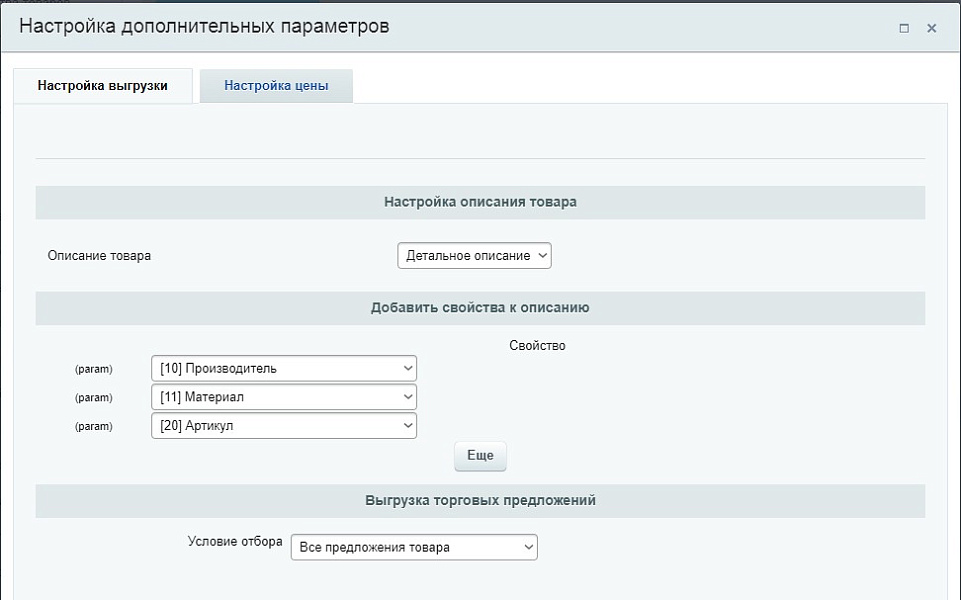Open the "Все предложения товара" selection dropdown
Viewport: 961px width, 600px height.
[x=413, y=547]
